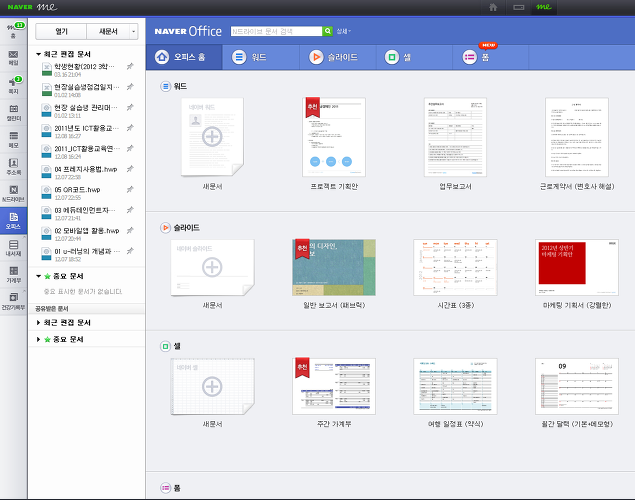Select the 월간 달력 (기본+메모형) template
Viewport: 635px width, 500px height.
click(577, 386)
